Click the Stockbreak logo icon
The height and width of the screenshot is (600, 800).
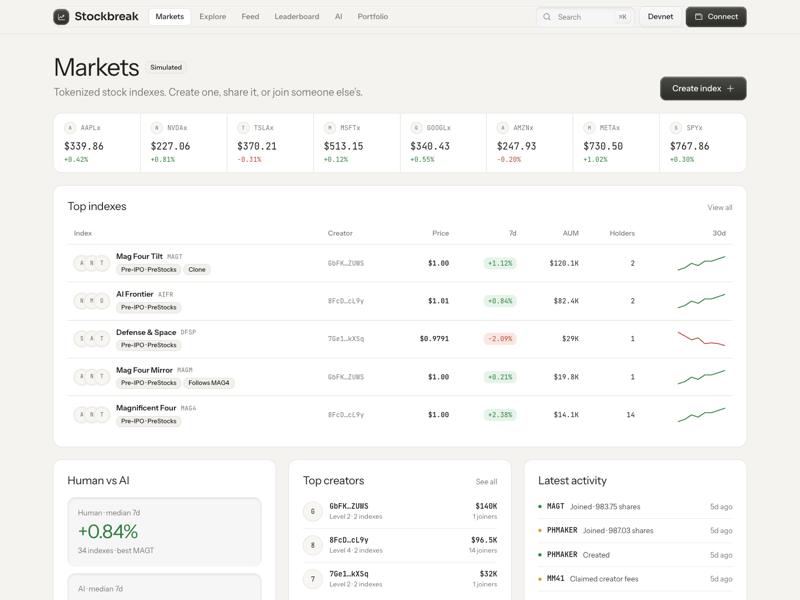point(61,17)
